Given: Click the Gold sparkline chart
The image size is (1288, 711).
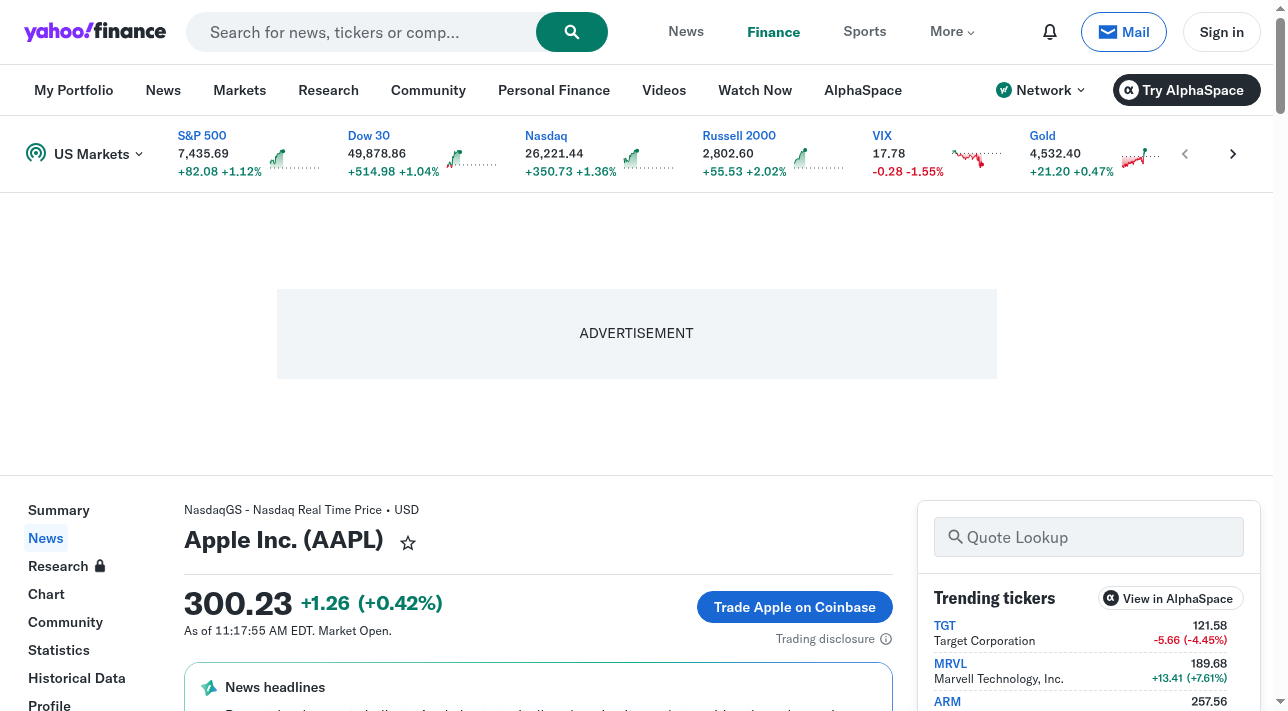Looking at the screenshot, I should click(1141, 158).
